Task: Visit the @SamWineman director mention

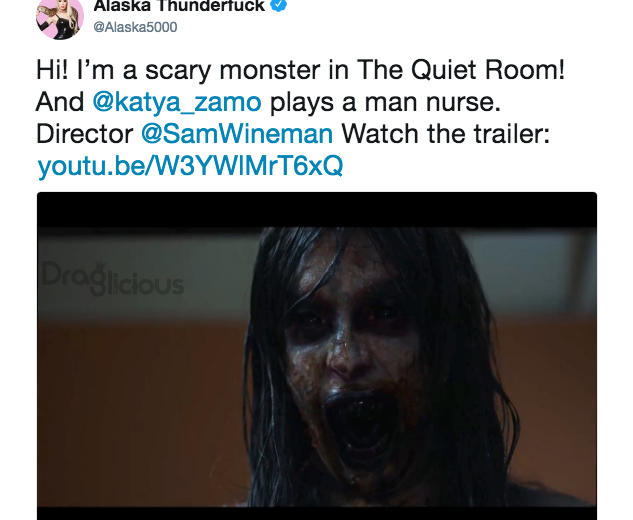Action: [237, 134]
